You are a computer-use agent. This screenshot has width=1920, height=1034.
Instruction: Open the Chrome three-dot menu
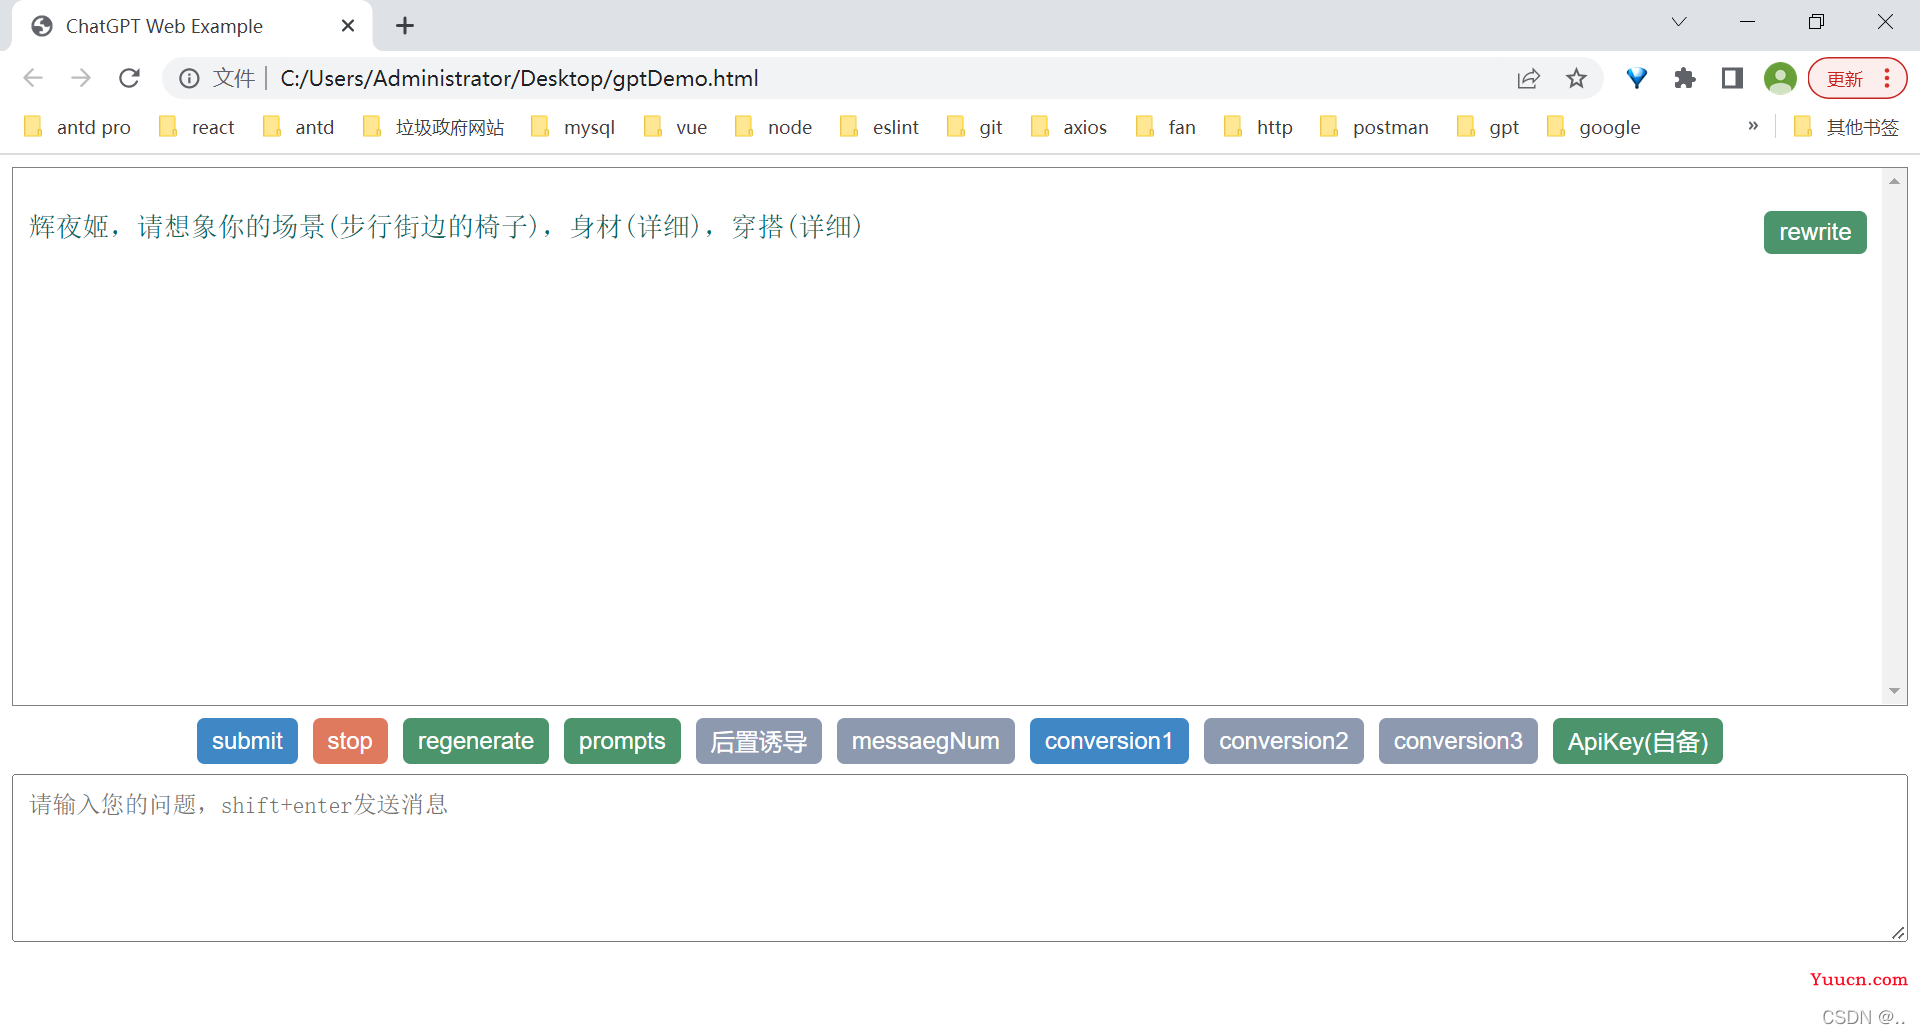[1887, 78]
